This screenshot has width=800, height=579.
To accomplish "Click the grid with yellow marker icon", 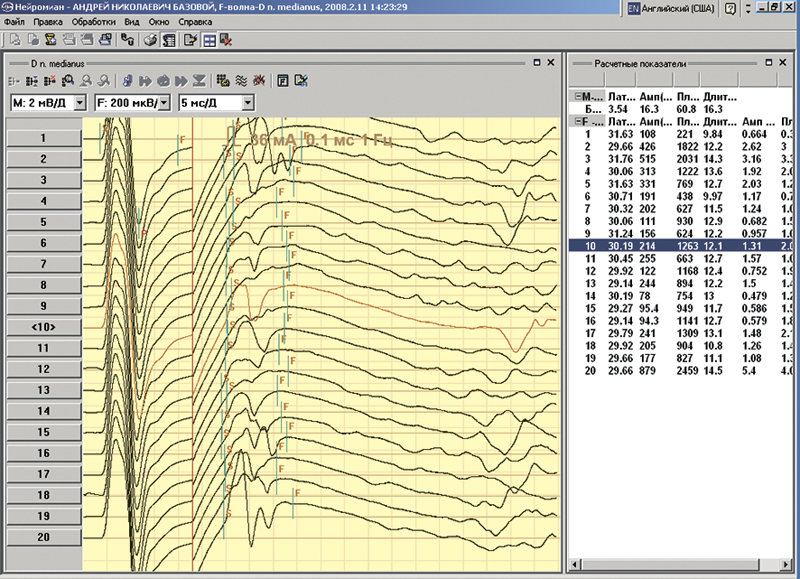I will pyautogui.click(x=223, y=81).
